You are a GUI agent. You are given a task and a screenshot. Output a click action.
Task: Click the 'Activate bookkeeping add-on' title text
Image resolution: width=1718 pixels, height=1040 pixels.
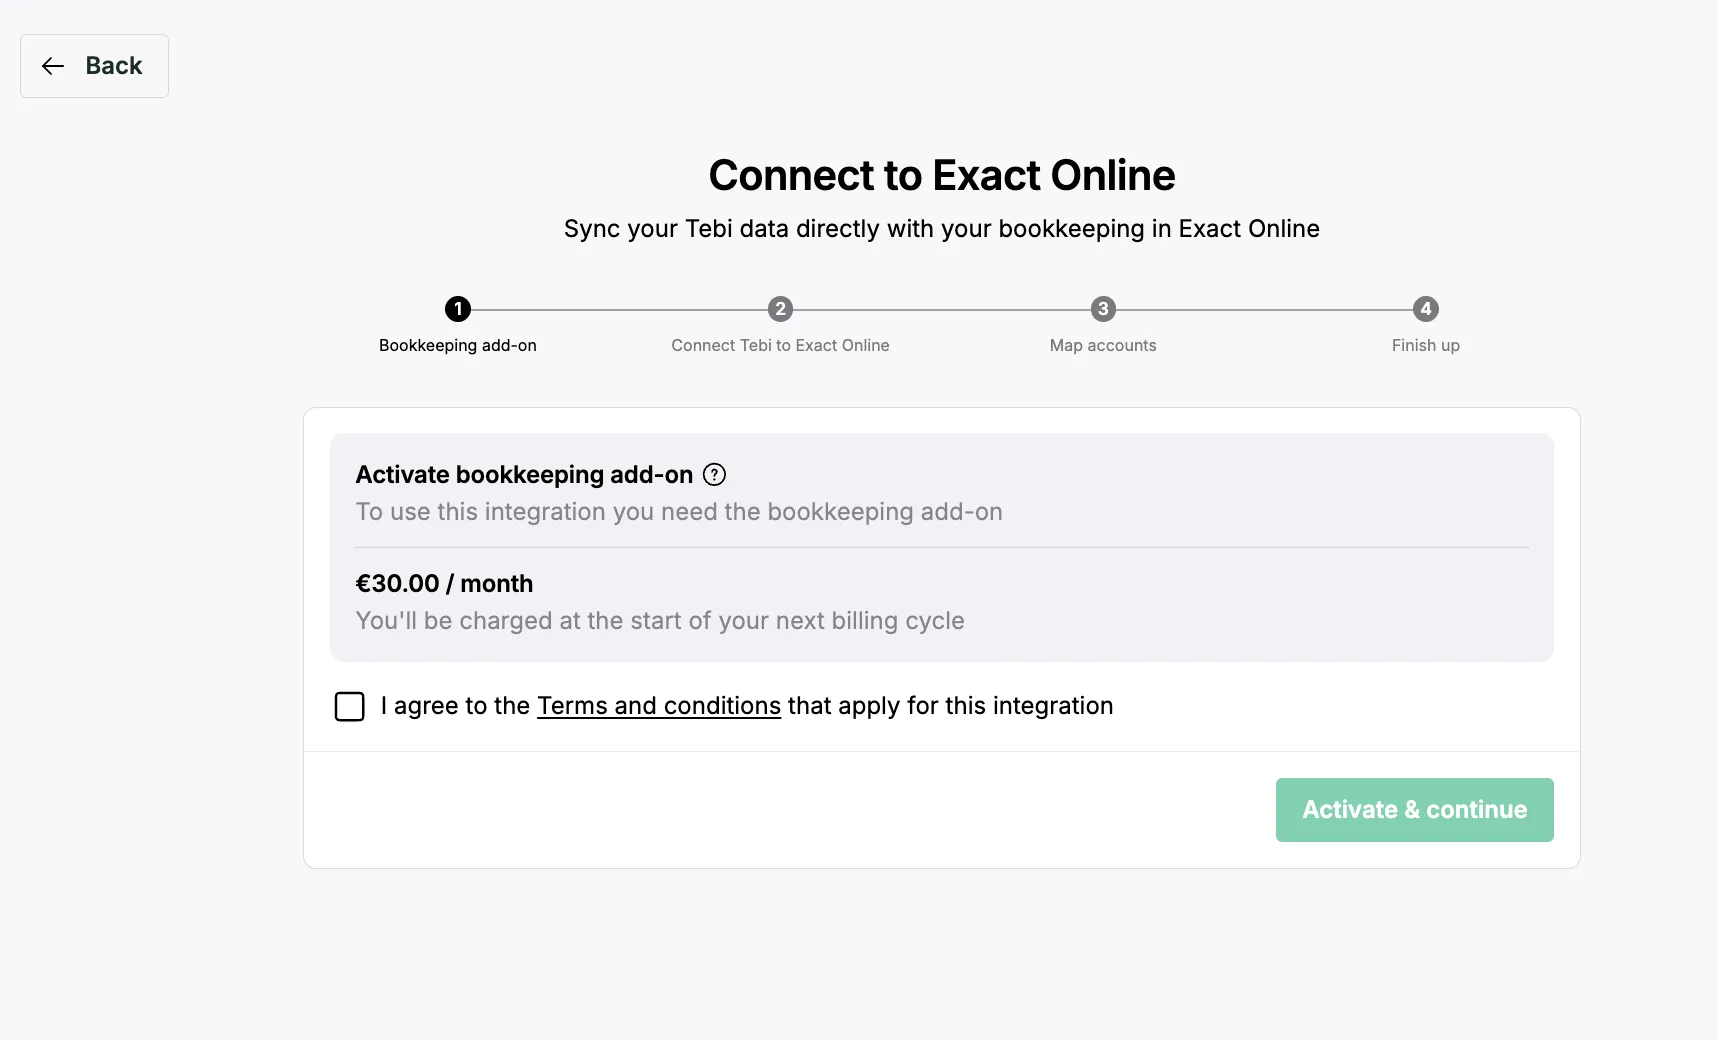click(x=524, y=475)
